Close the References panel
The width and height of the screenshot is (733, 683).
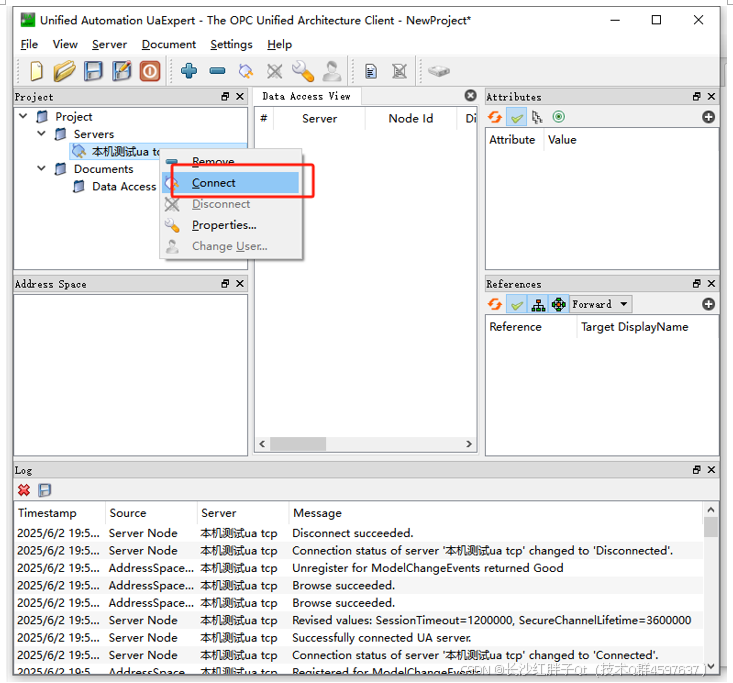click(711, 284)
